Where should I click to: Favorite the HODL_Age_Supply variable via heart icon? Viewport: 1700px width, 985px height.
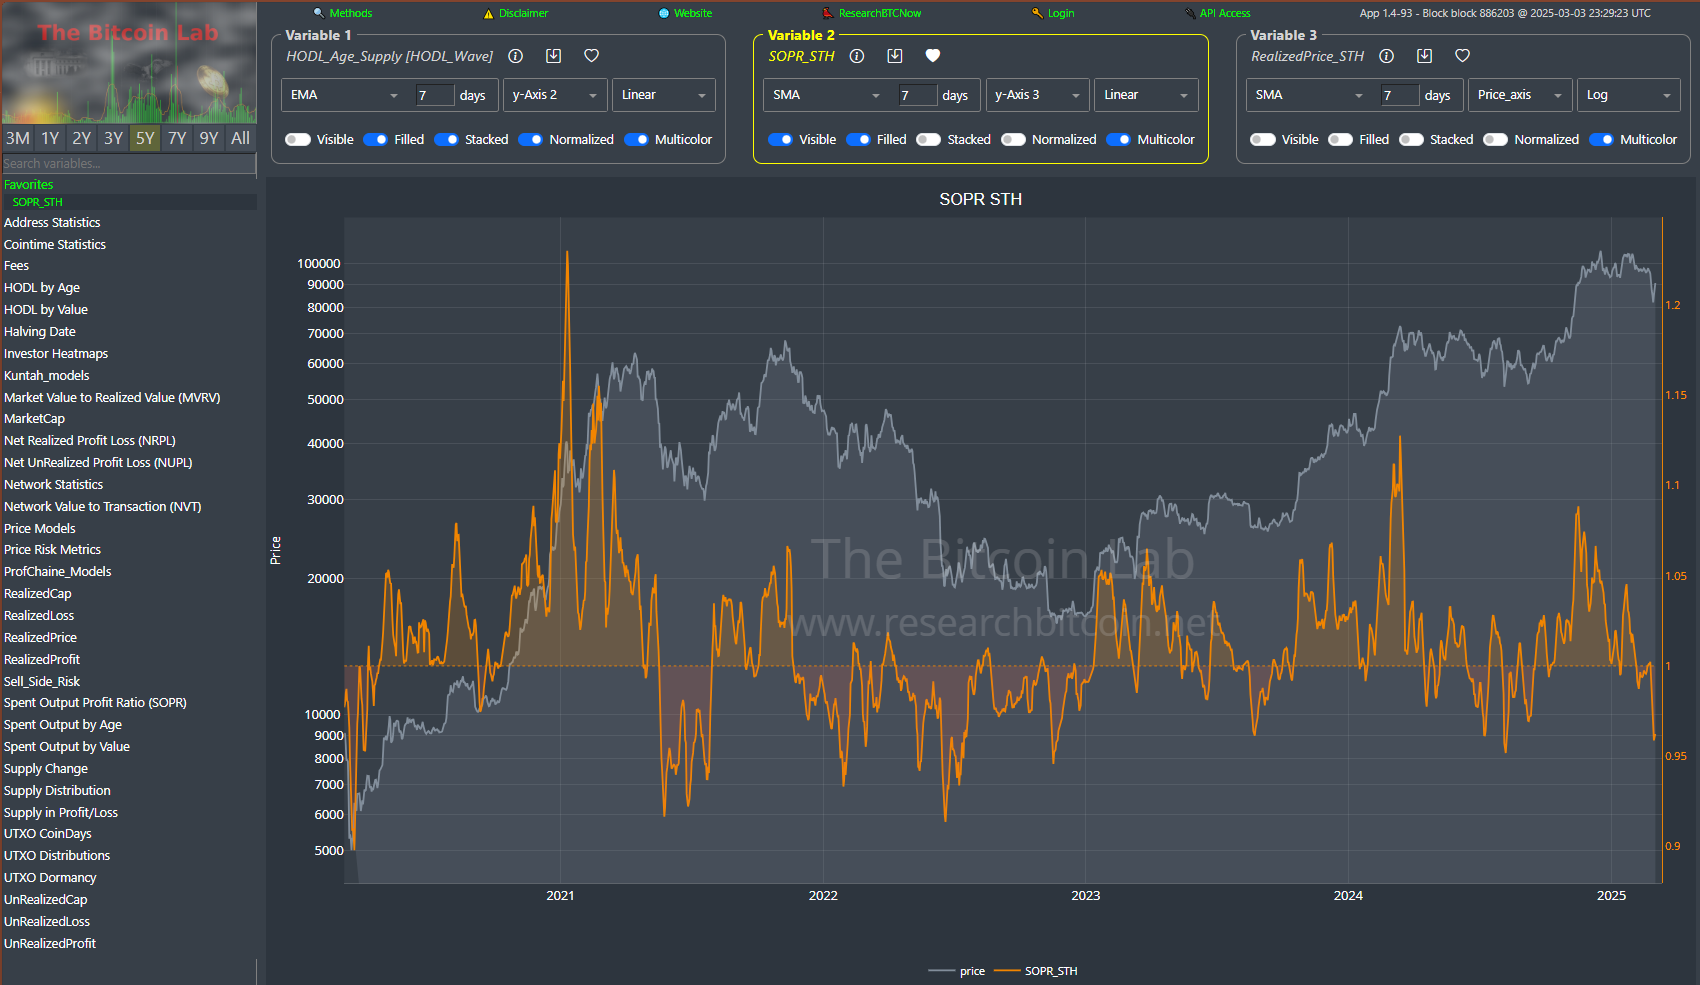click(x=591, y=56)
